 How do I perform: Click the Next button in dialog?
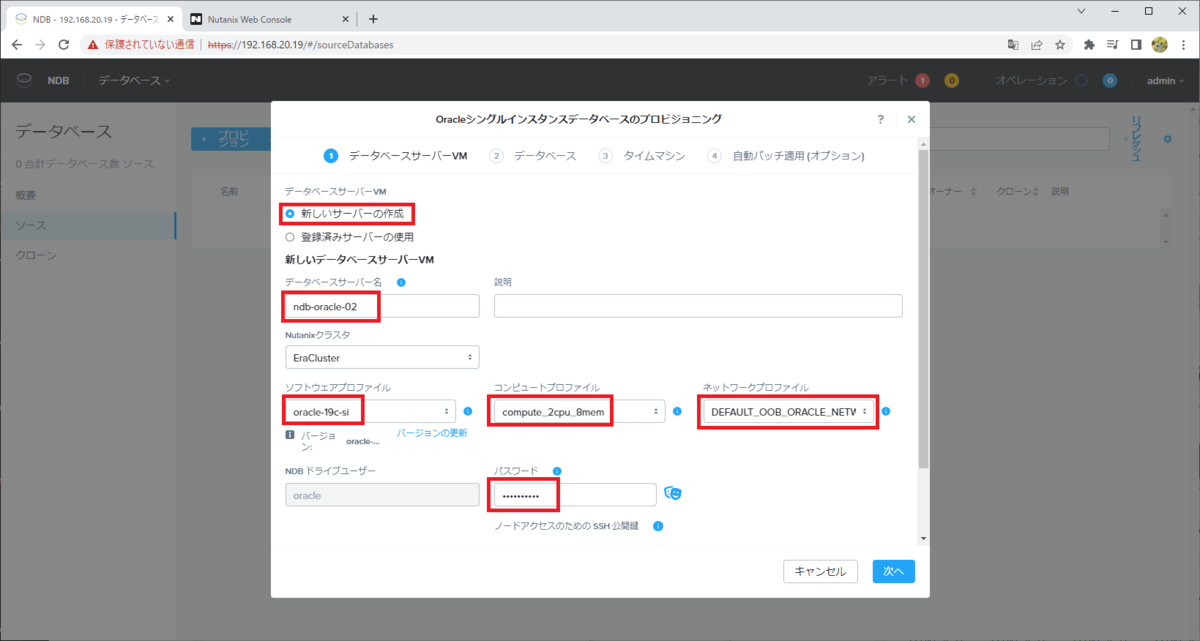pos(893,571)
